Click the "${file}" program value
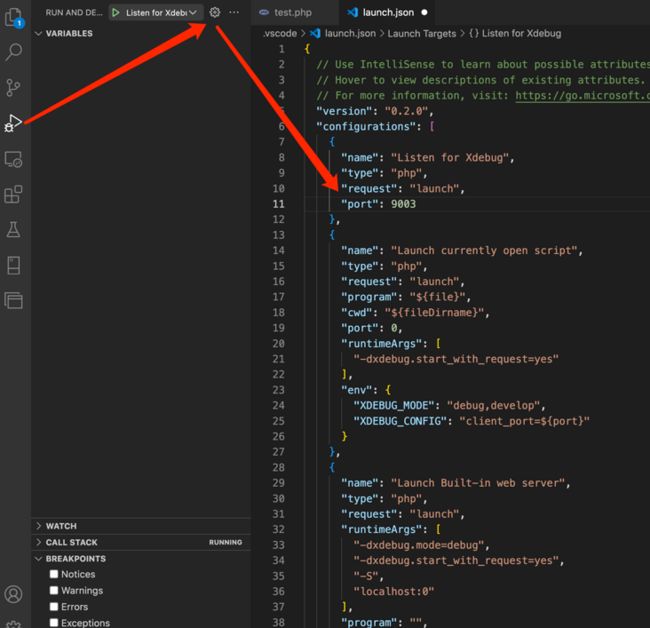650x628 pixels. (x=437, y=297)
